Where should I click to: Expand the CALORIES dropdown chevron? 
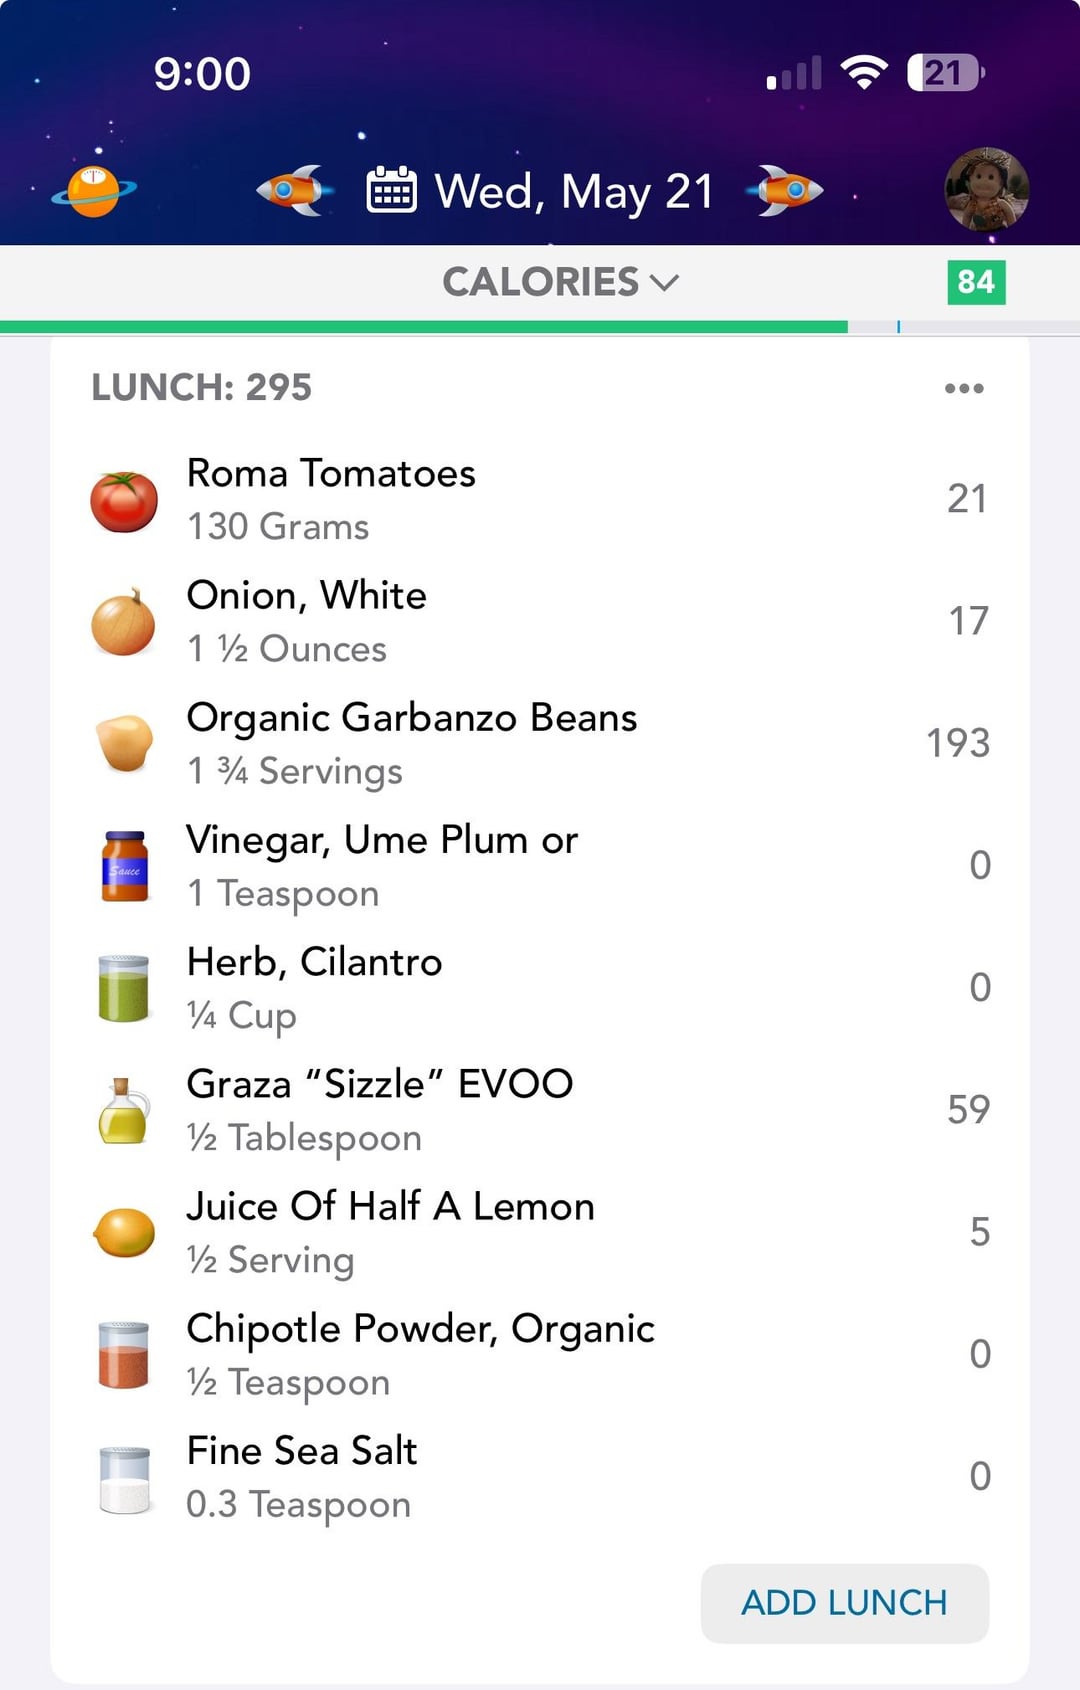pos(665,283)
